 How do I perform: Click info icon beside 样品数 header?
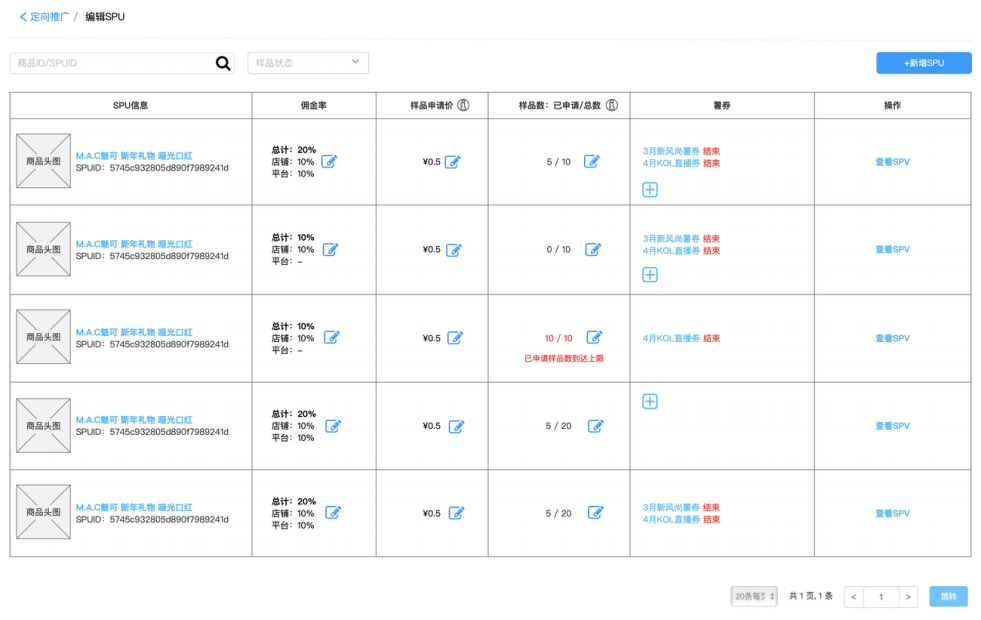click(612, 105)
